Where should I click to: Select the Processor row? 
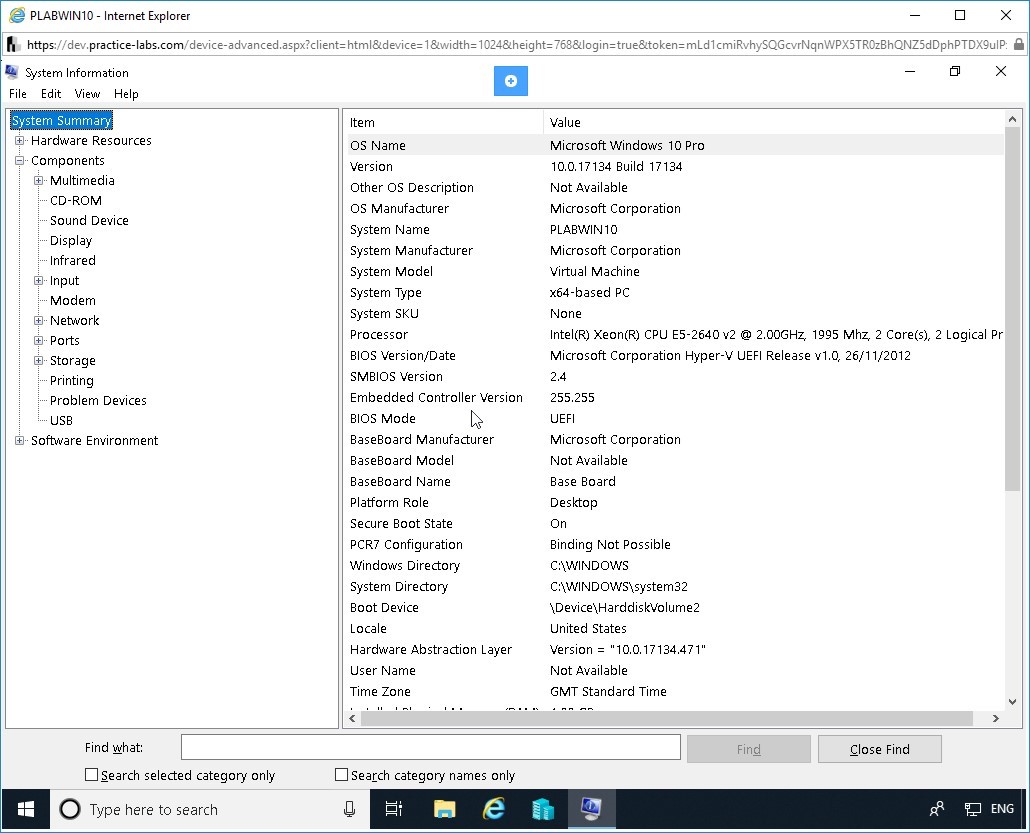click(x=675, y=334)
